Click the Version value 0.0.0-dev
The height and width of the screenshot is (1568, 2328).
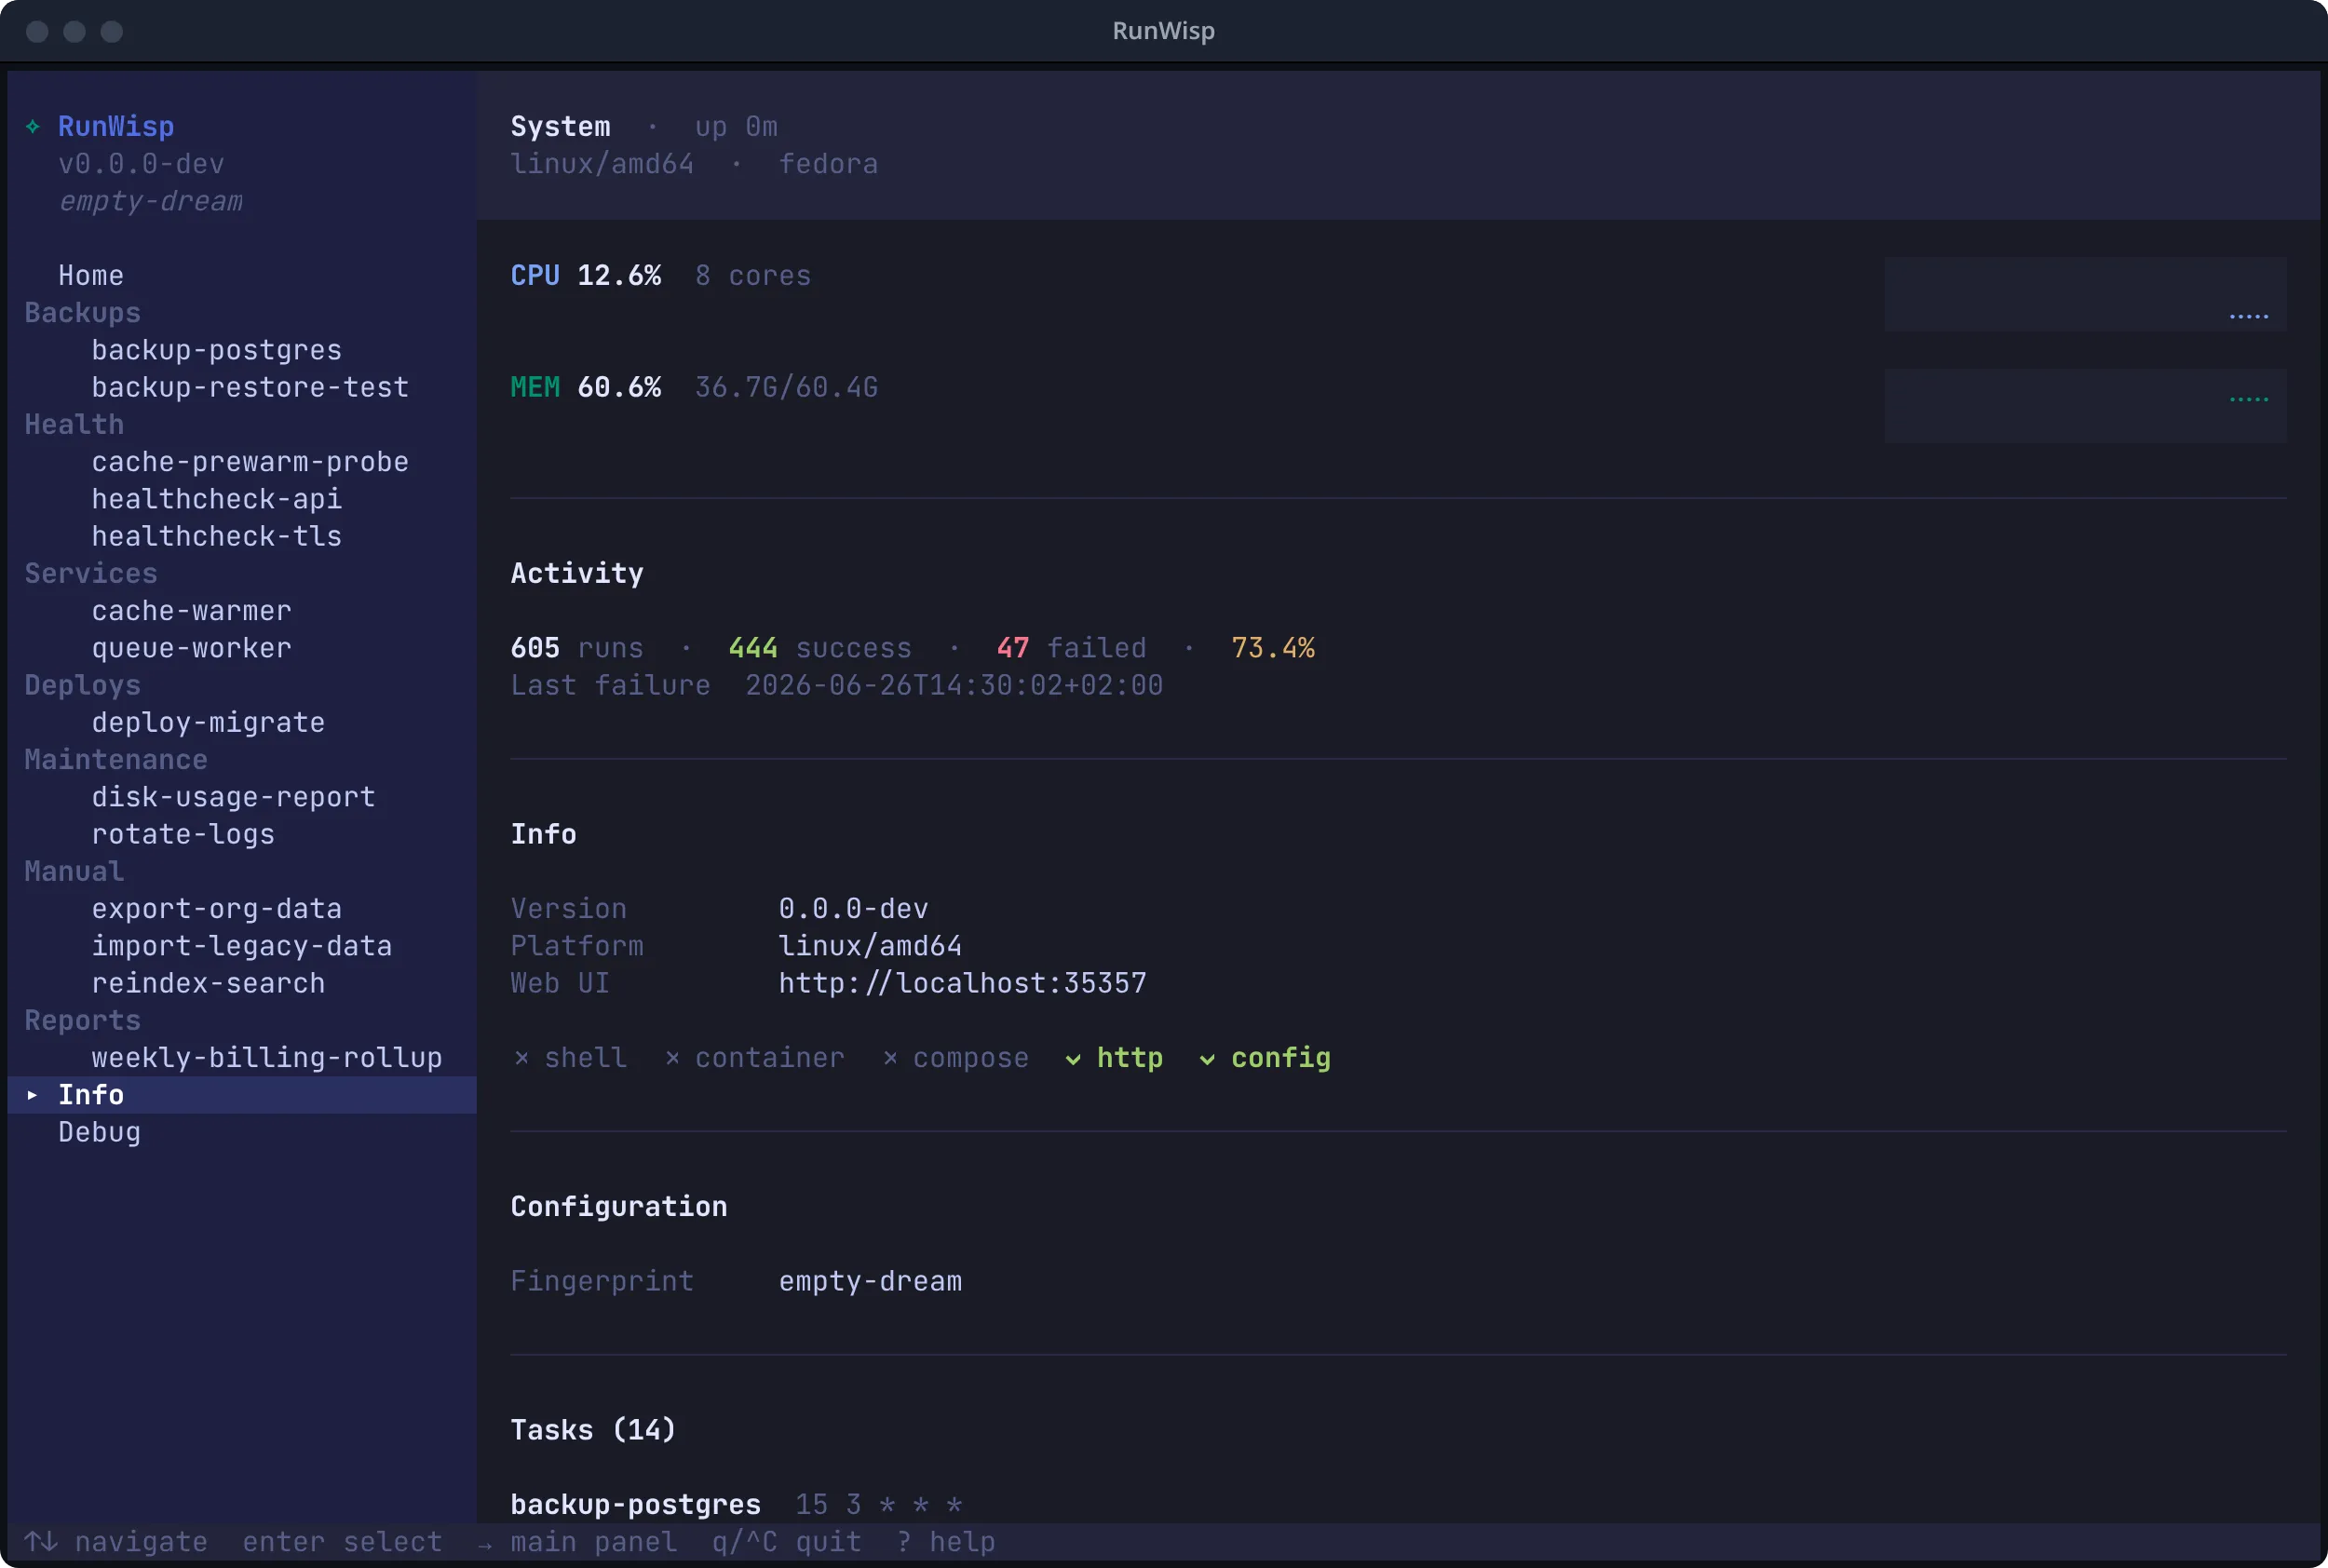[854, 908]
